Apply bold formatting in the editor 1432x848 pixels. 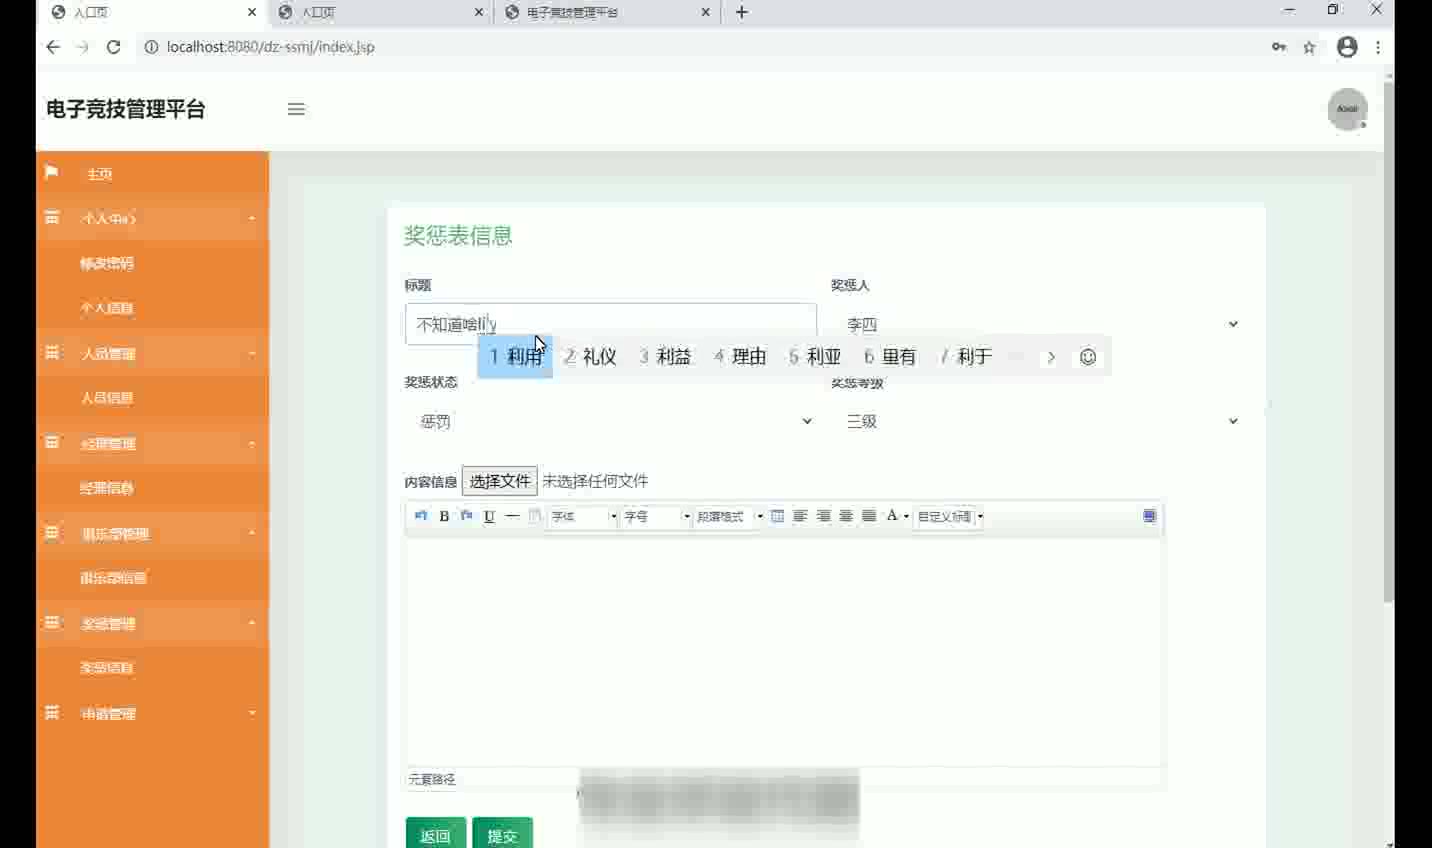click(444, 516)
